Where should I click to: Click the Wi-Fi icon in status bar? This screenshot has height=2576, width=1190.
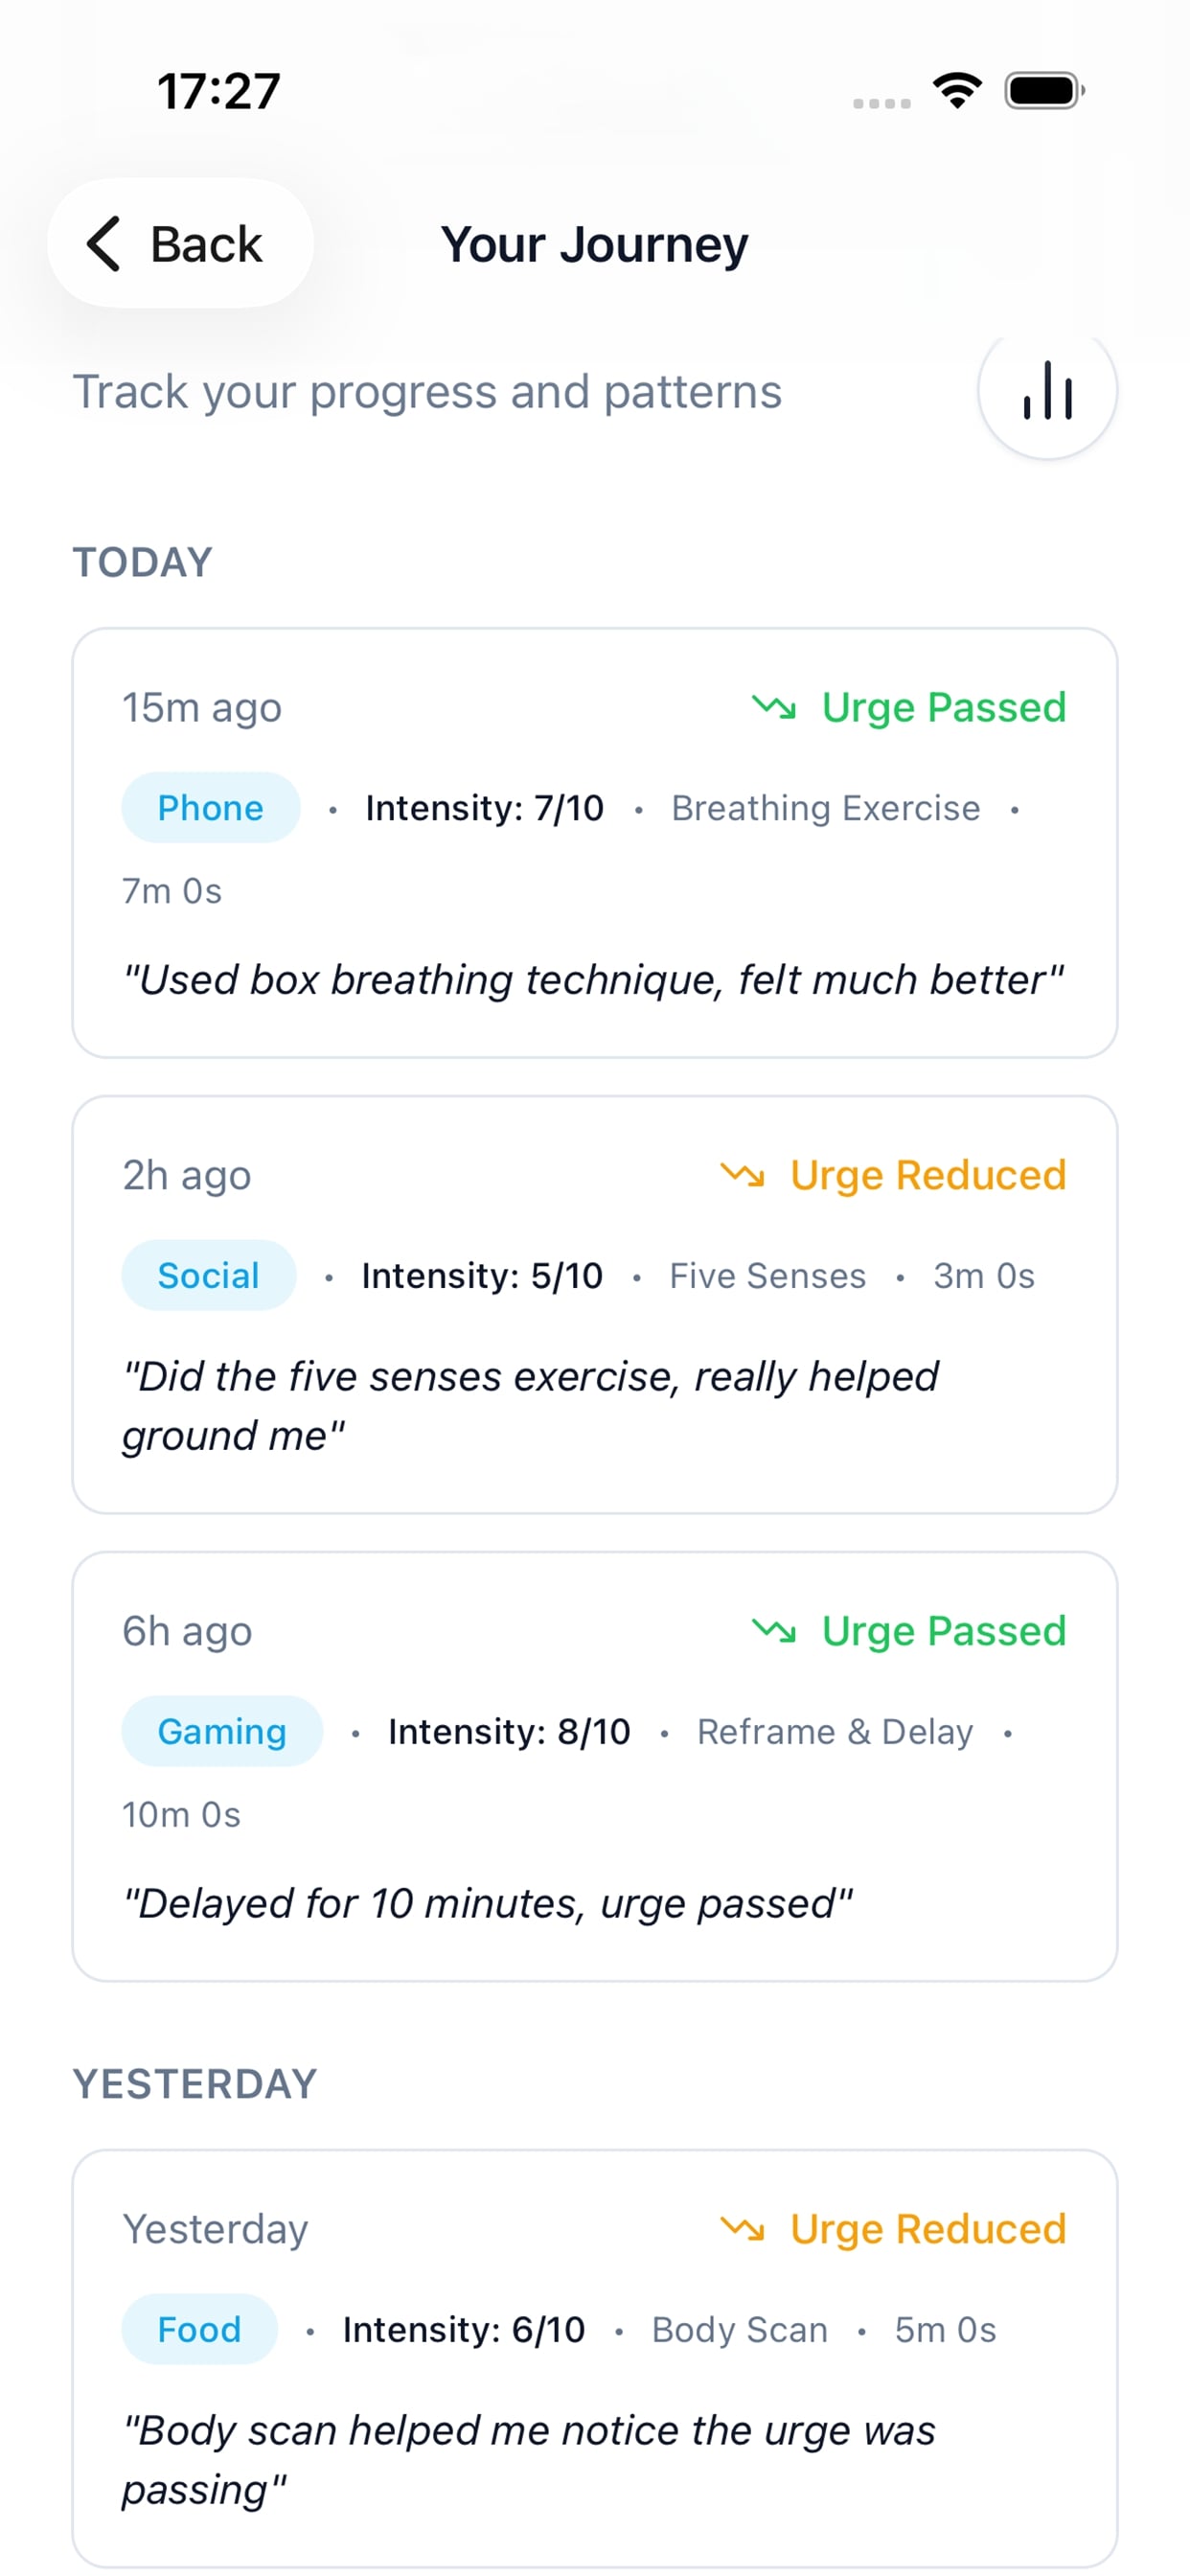[x=956, y=90]
